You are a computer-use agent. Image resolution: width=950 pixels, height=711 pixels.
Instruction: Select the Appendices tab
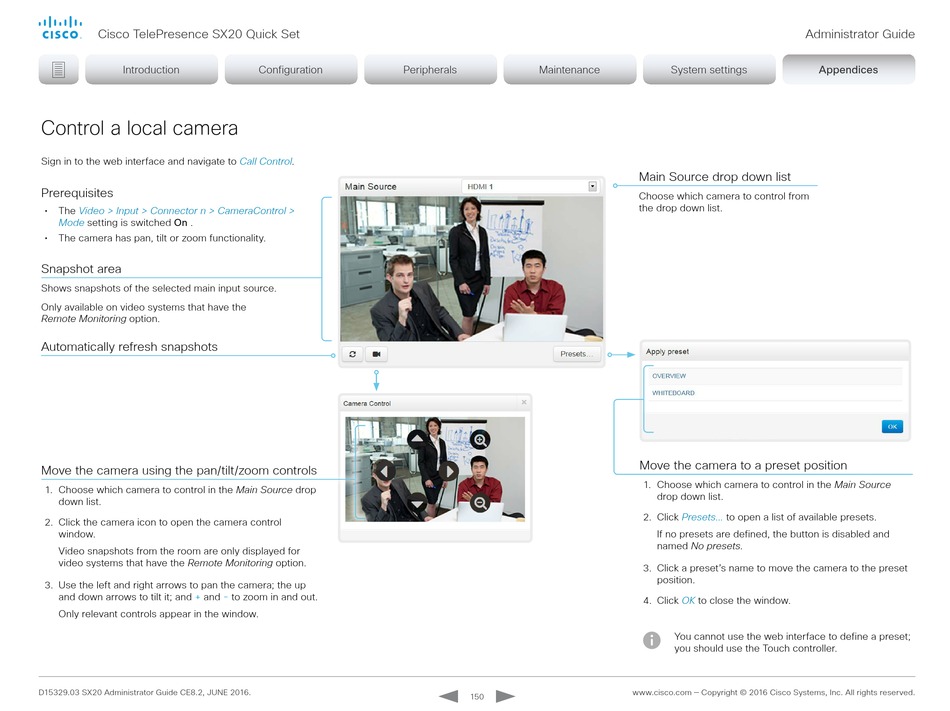[848, 70]
